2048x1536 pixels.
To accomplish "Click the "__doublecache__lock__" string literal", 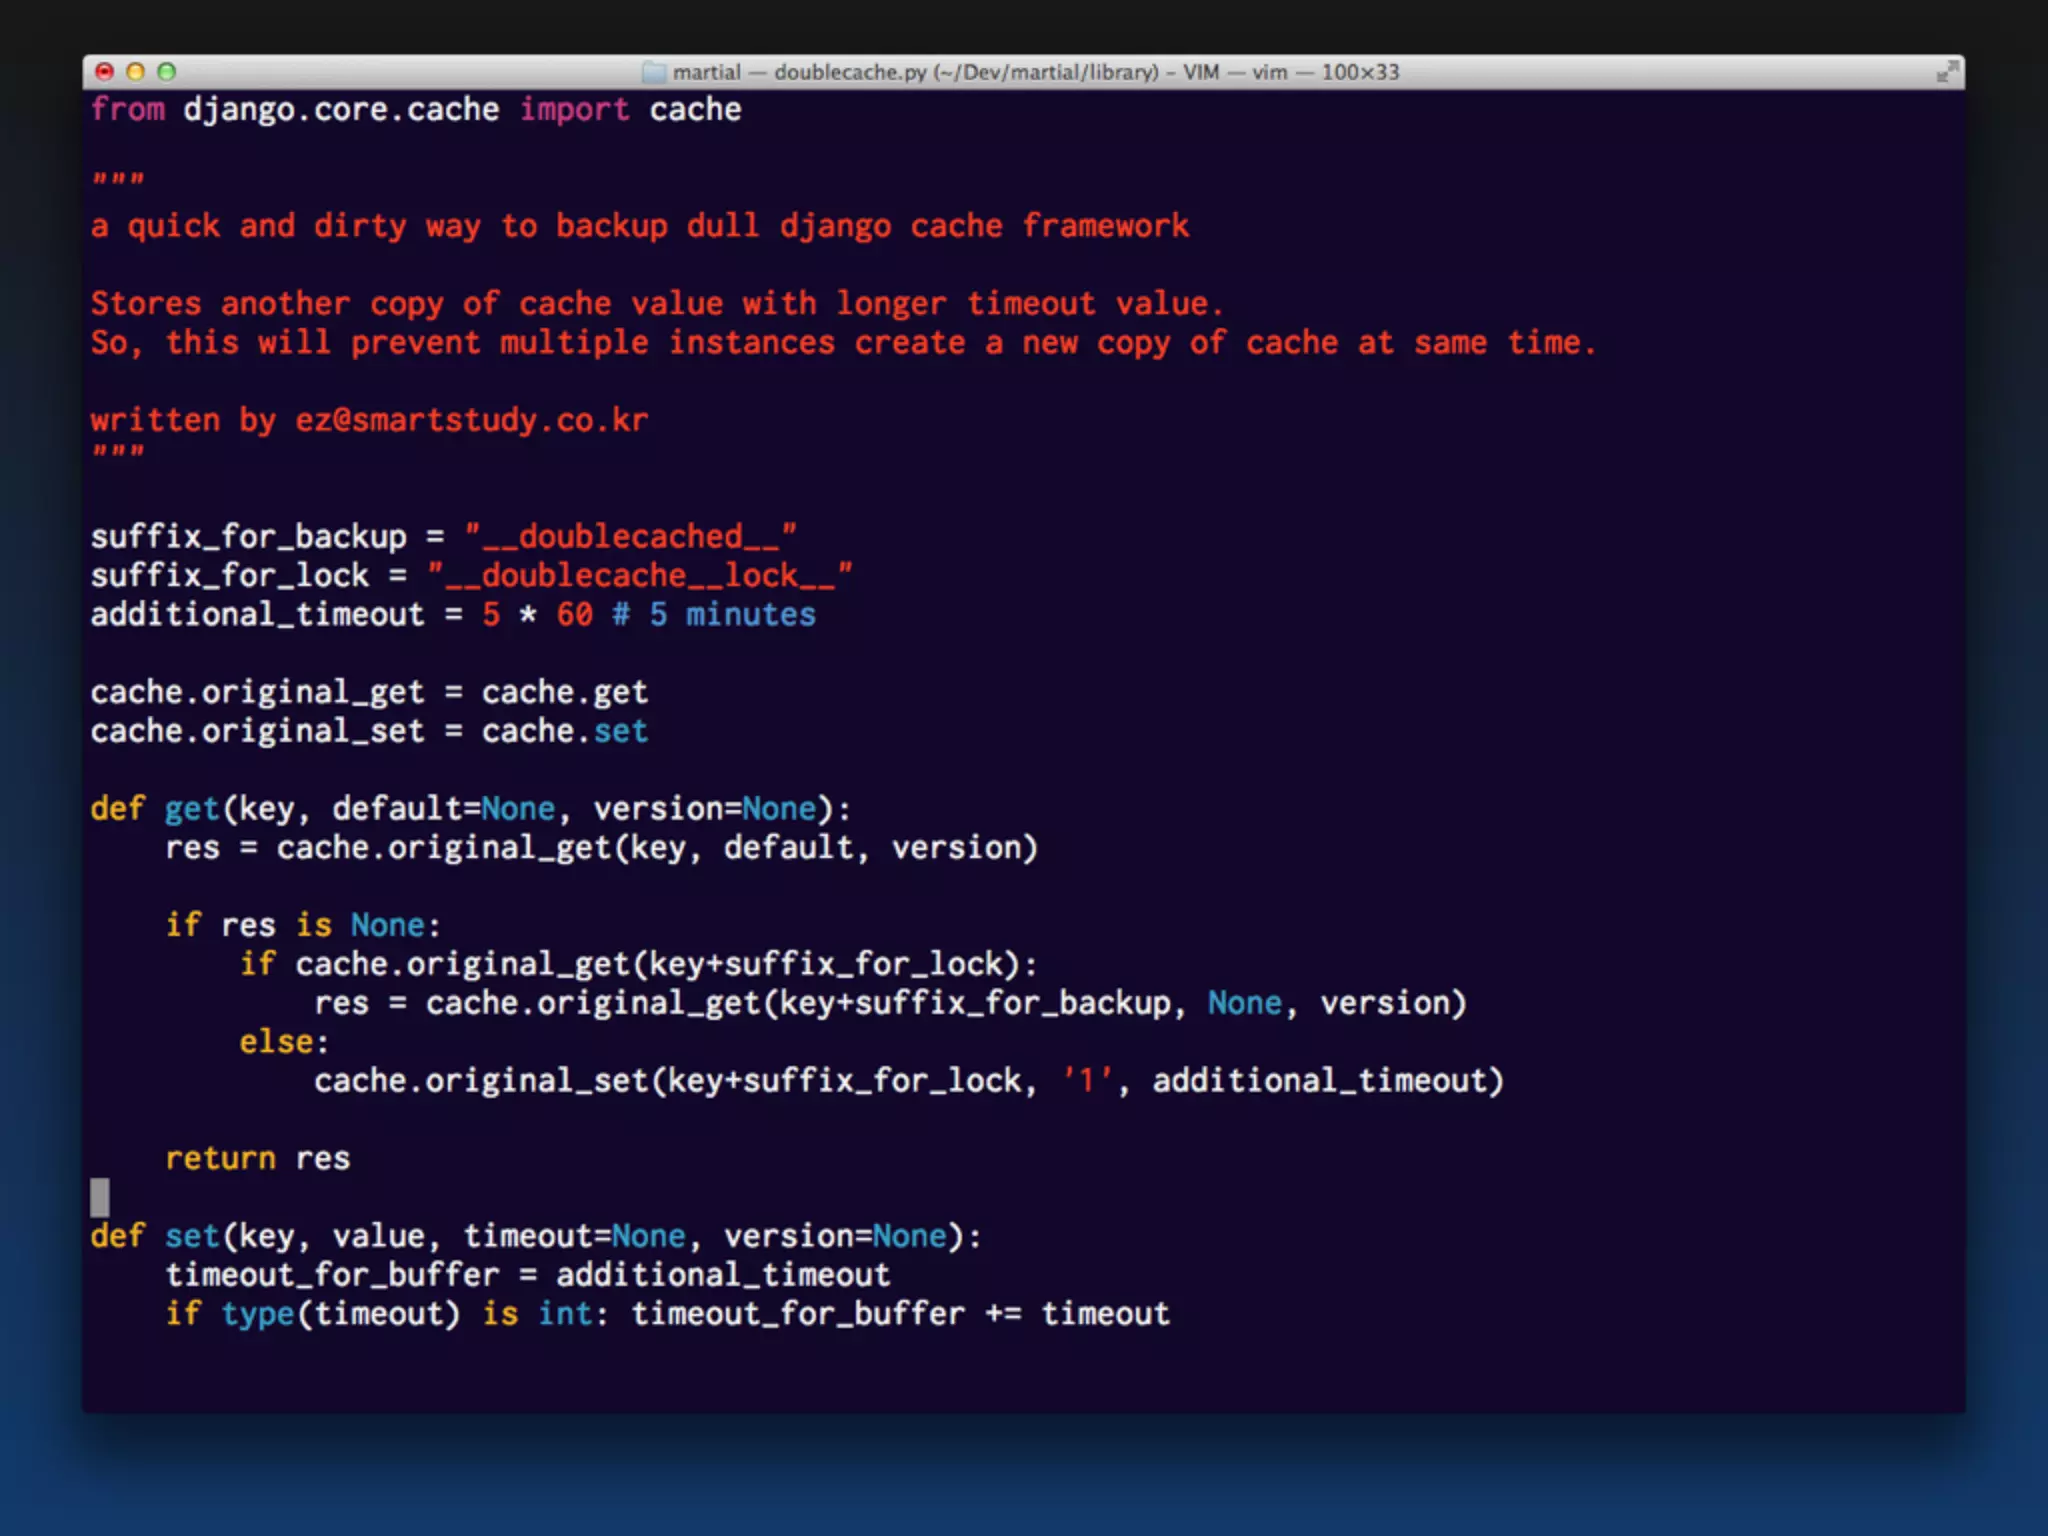I will pyautogui.click(x=639, y=576).
